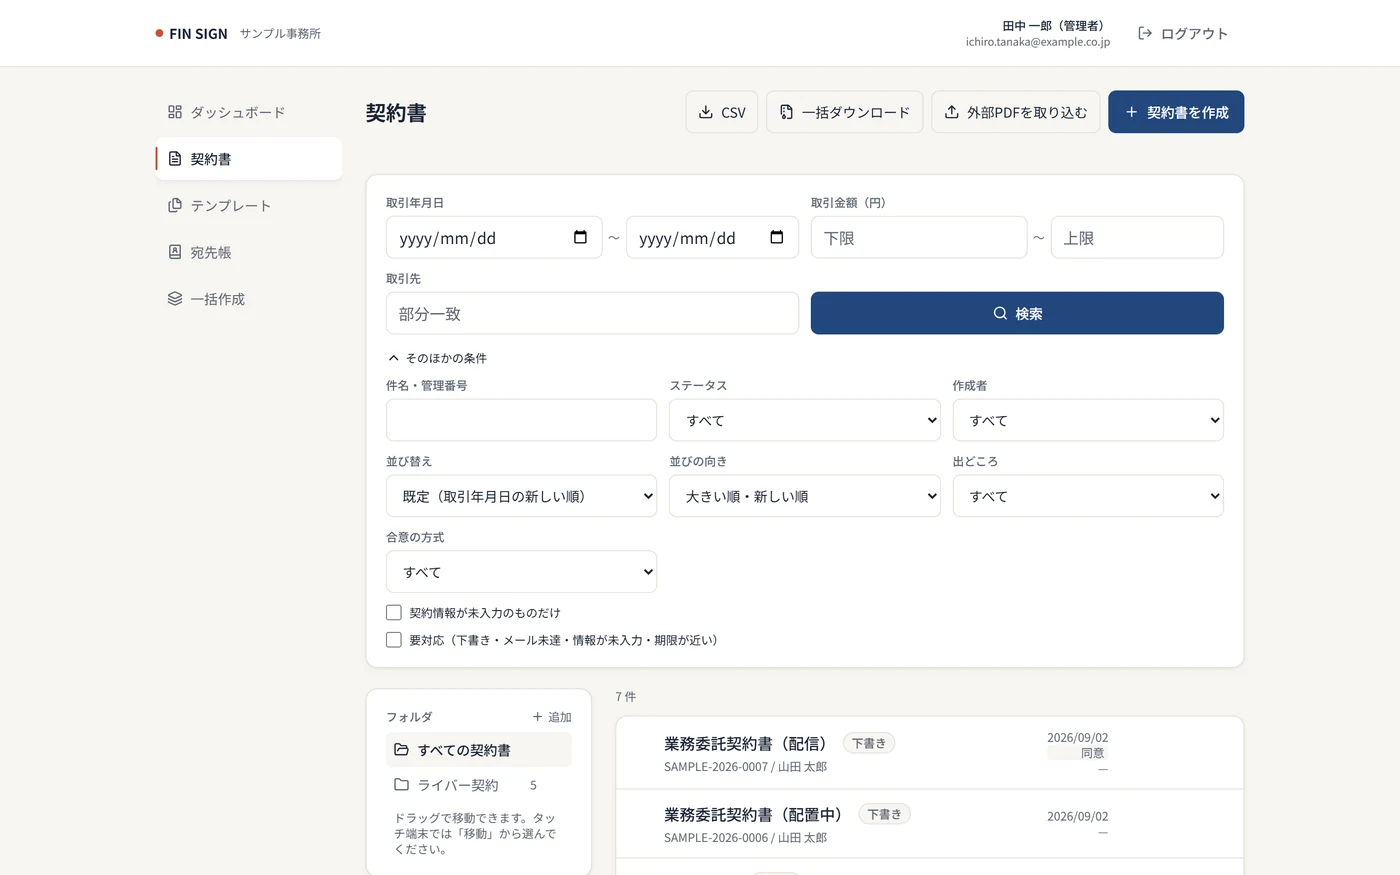
Task: Select 契約書 in the sidebar
Action: point(249,159)
